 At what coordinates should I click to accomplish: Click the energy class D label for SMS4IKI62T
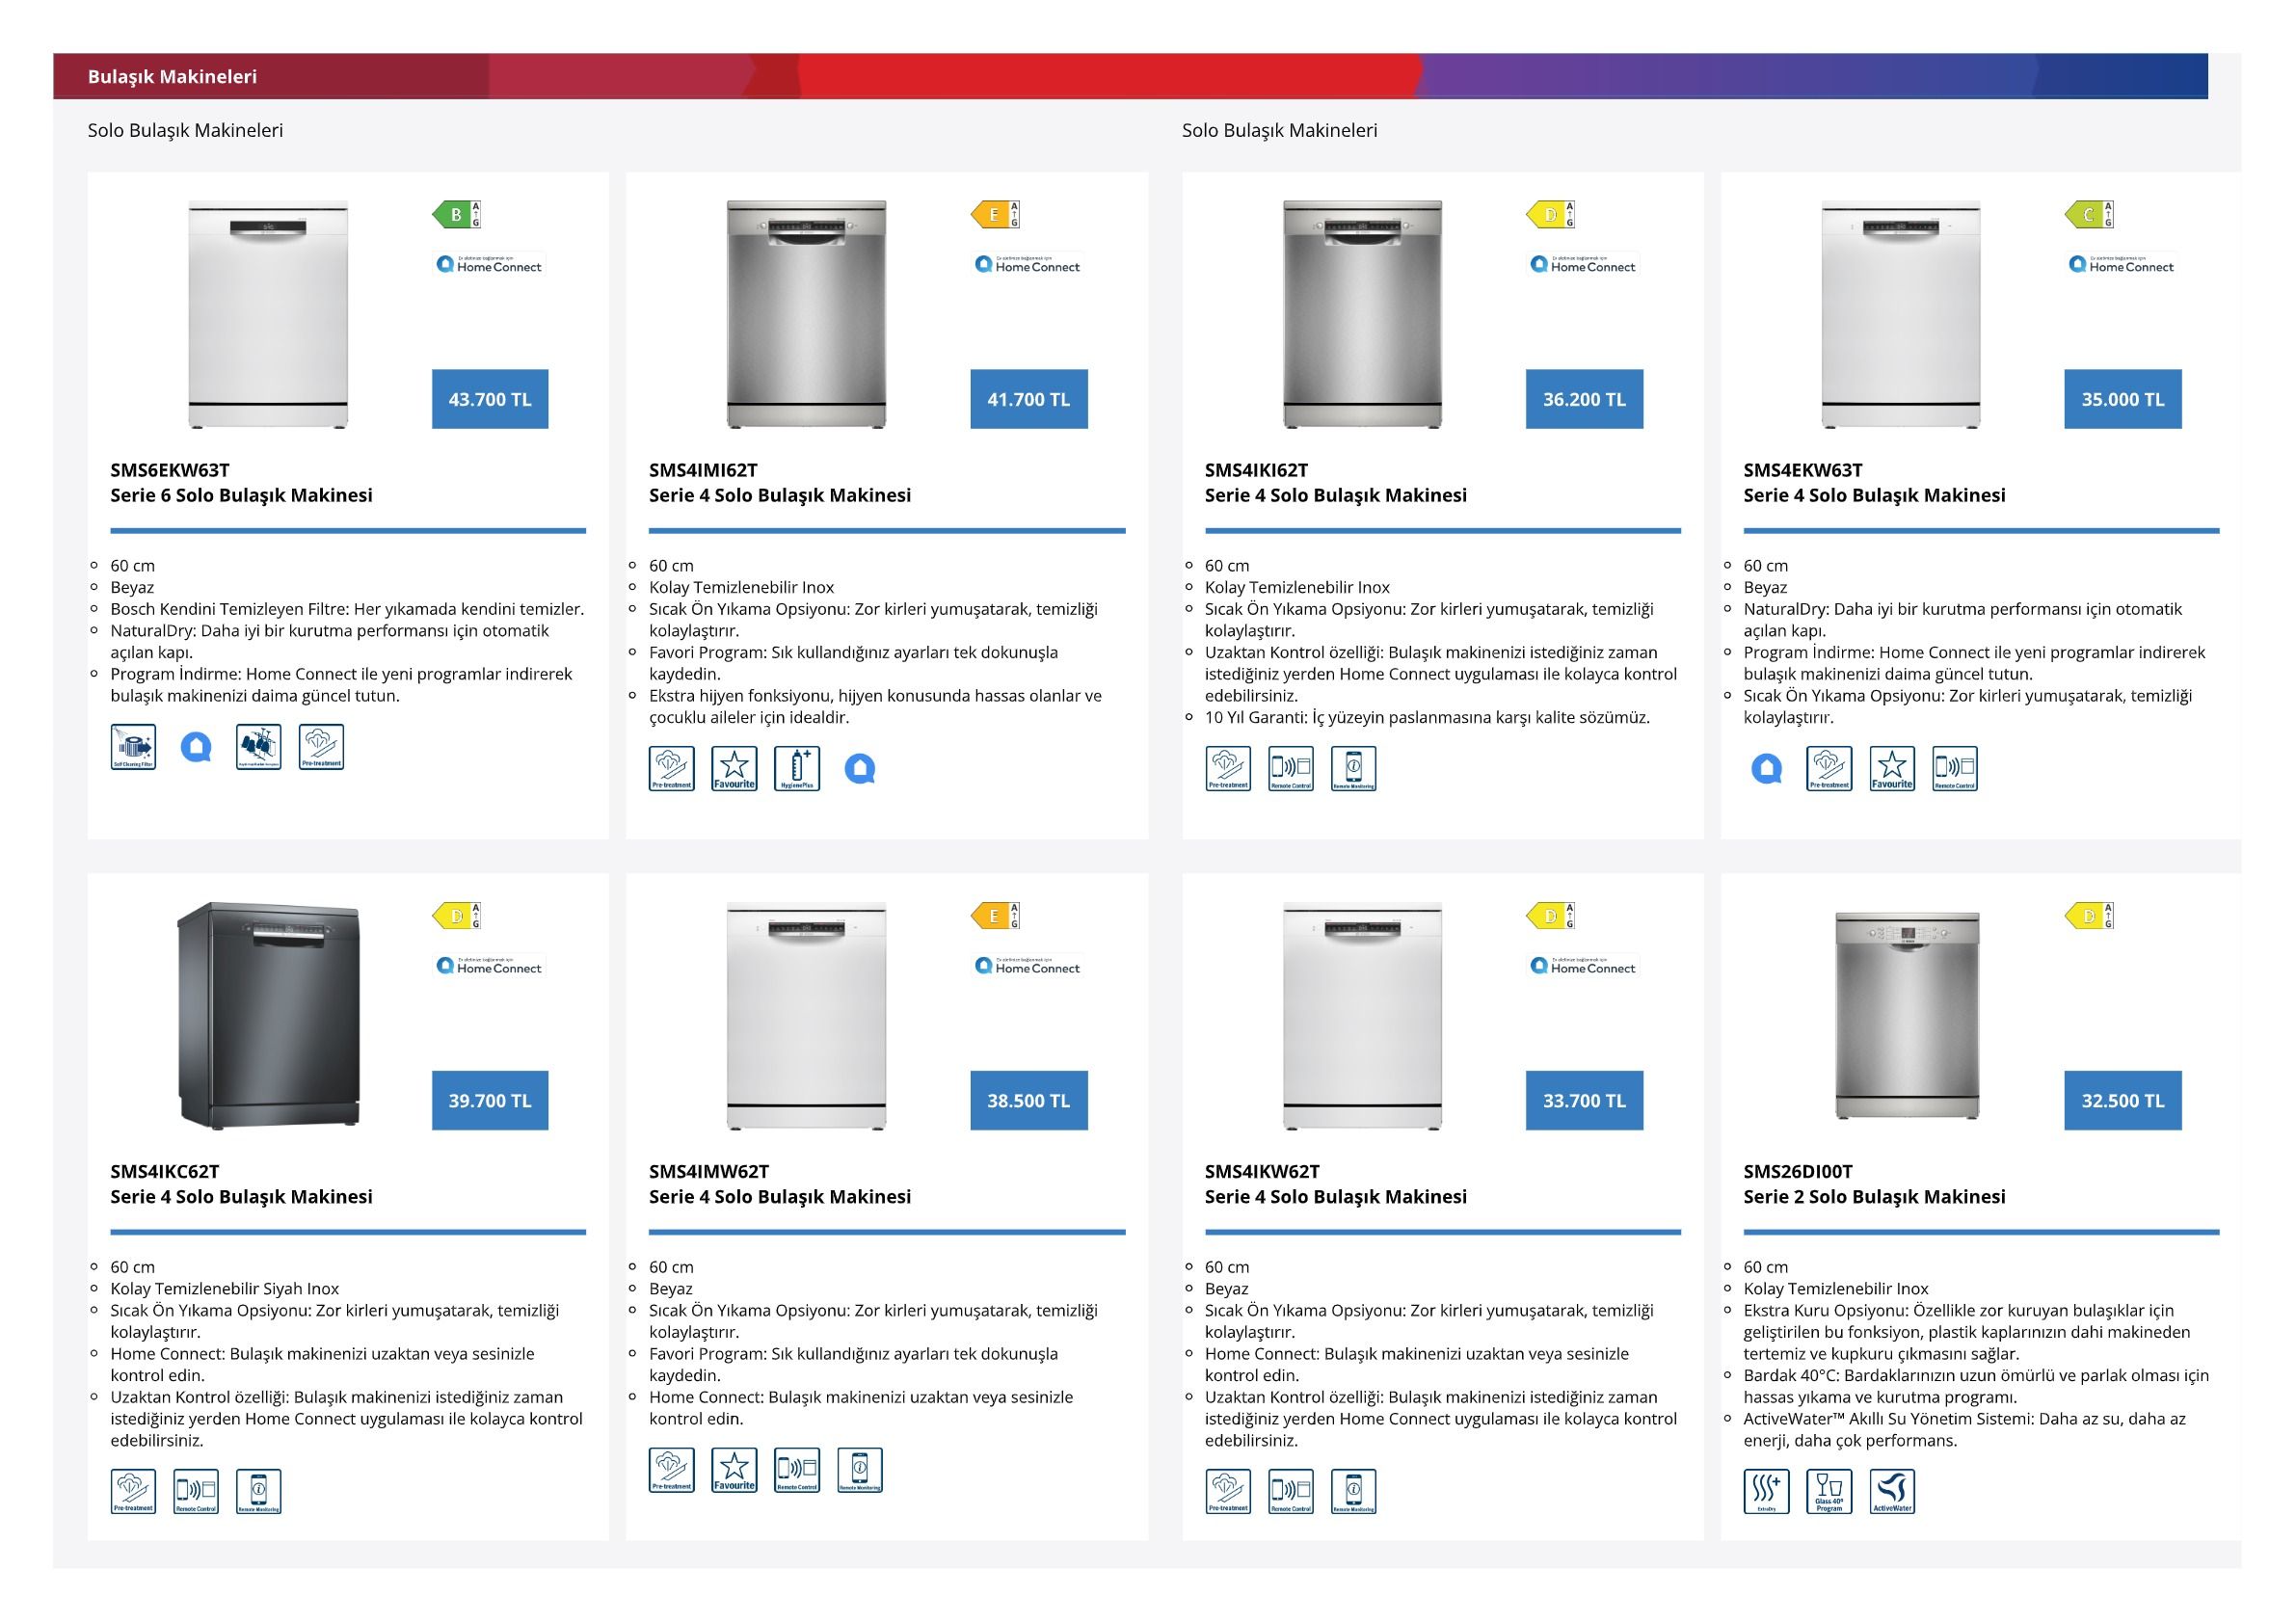click(1551, 214)
